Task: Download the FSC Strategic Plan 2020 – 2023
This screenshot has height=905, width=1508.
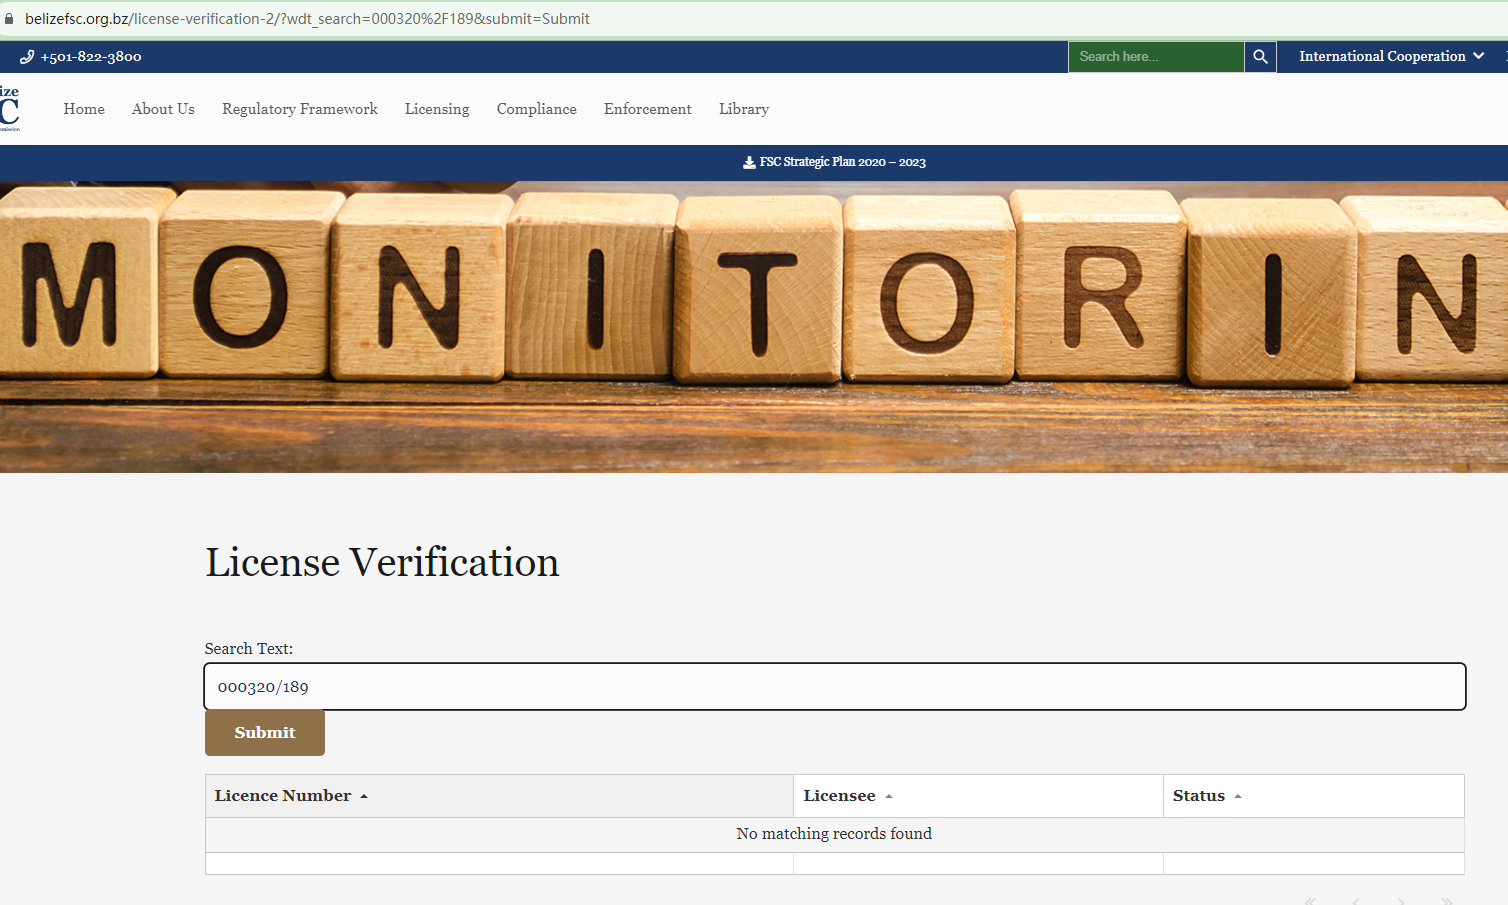Action: pyautogui.click(x=834, y=162)
